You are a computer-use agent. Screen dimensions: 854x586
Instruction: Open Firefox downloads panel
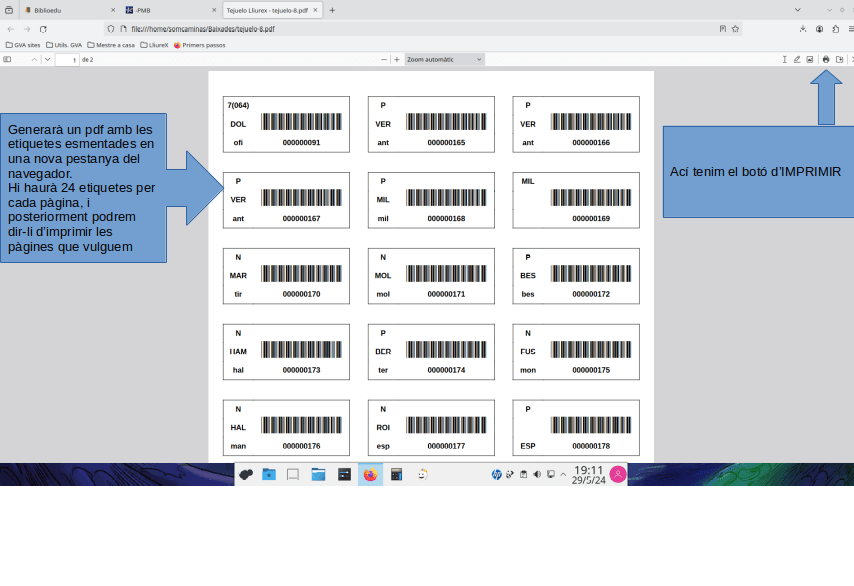pyautogui.click(x=803, y=29)
